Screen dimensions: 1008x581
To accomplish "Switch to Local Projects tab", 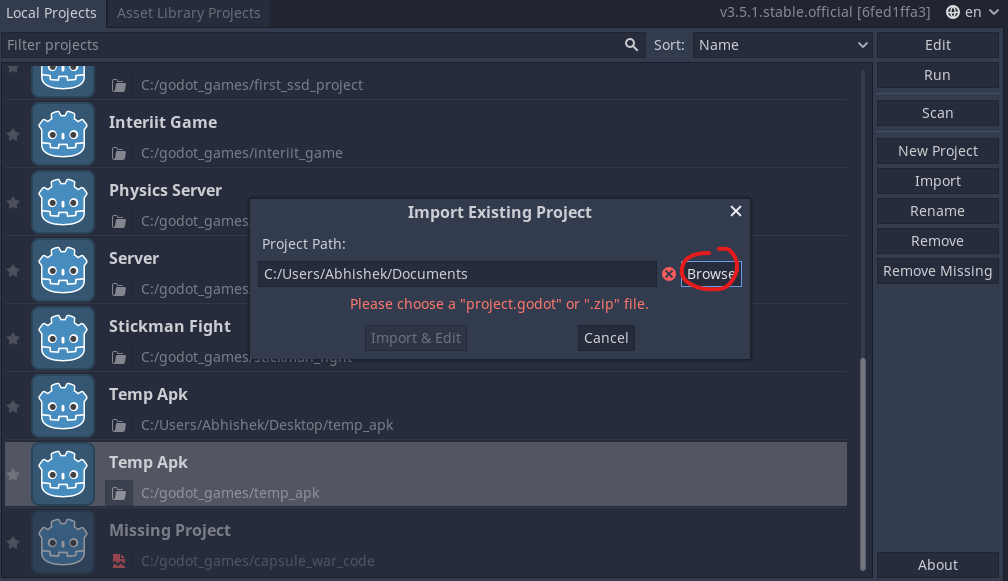I will (51, 13).
